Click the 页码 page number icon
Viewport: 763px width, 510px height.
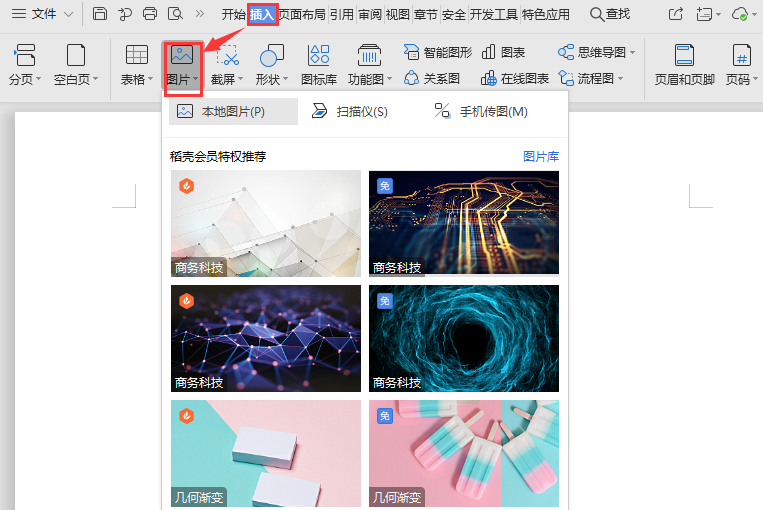point(742,55)
